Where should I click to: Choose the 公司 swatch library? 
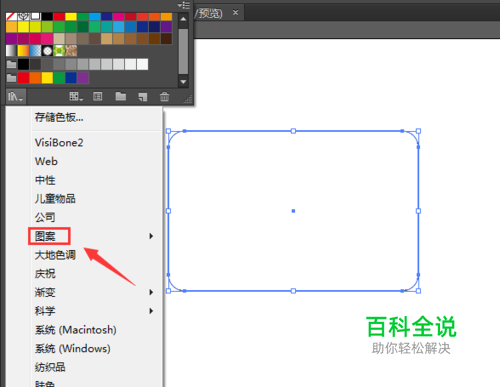click(45, 217)
